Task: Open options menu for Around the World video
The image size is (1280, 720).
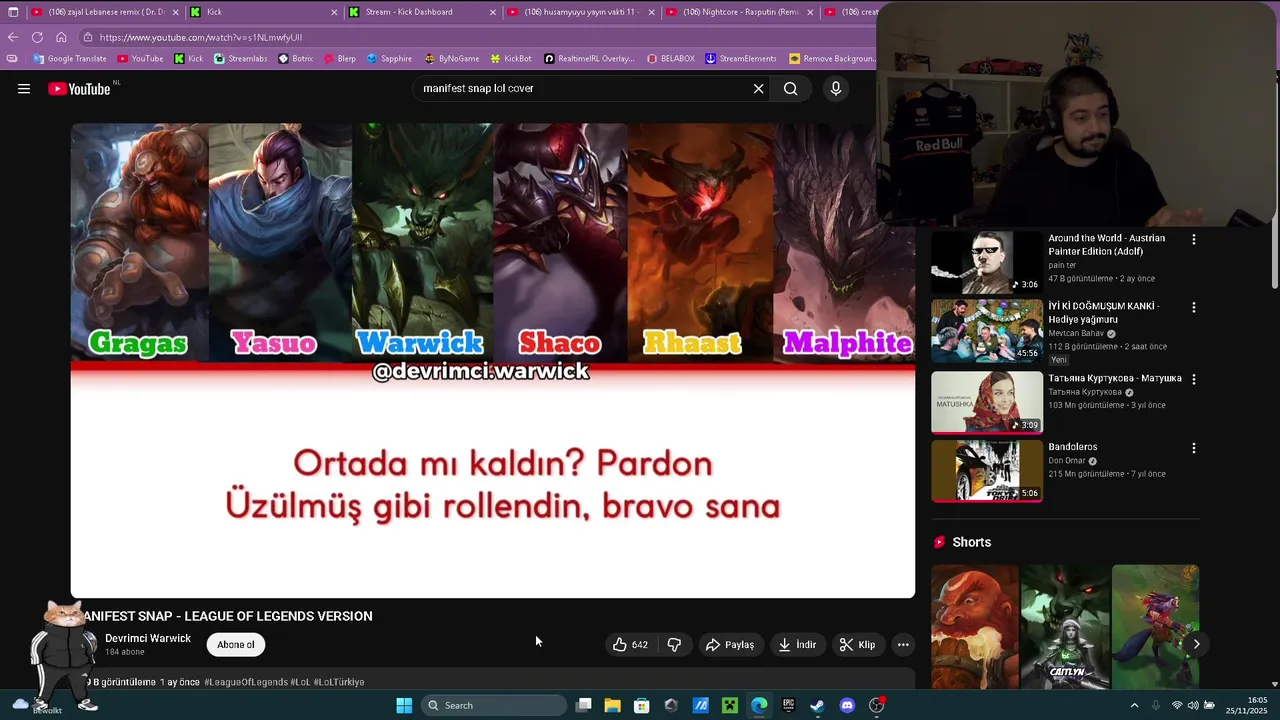Action: point(1193,240)
